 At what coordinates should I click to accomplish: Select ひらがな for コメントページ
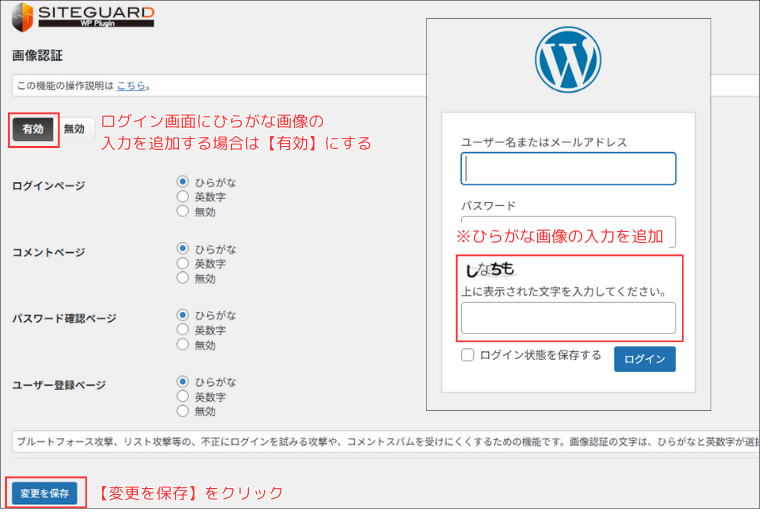[183, 249]
